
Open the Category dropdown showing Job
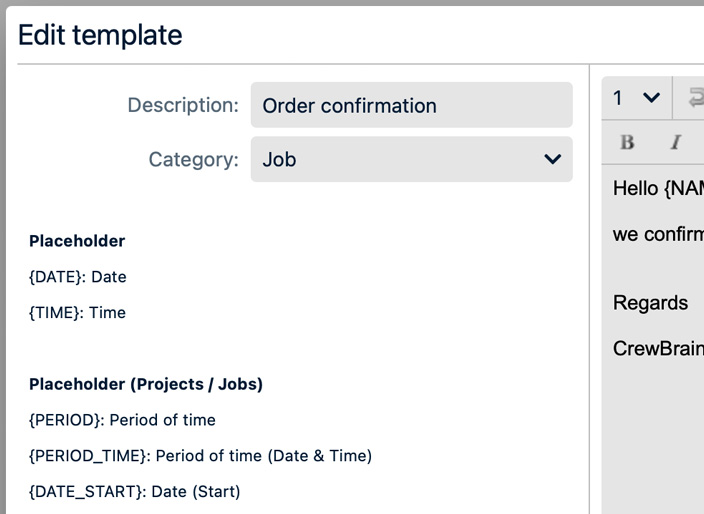[x=411, y=160]
